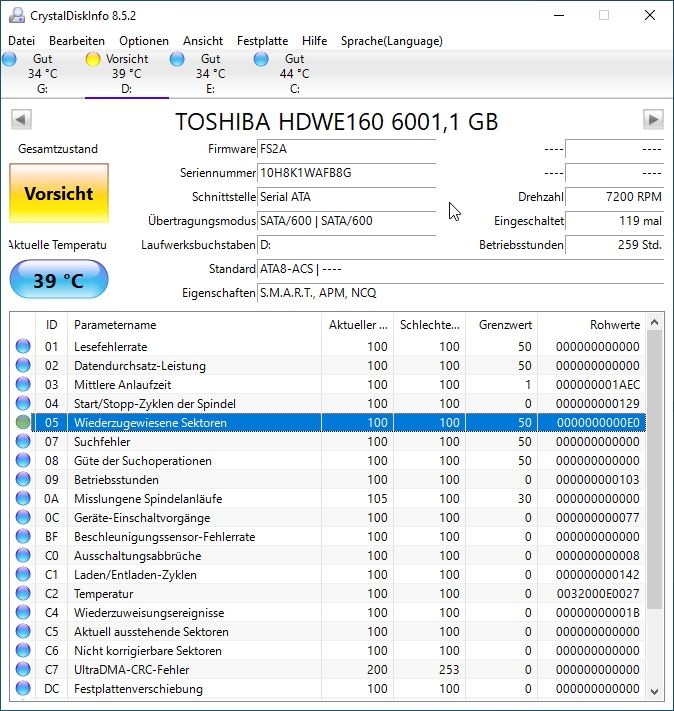674x711 pixels.
Task: Click the scrollbar up arrow in SMART list
Action: click(x=654, y=322)
